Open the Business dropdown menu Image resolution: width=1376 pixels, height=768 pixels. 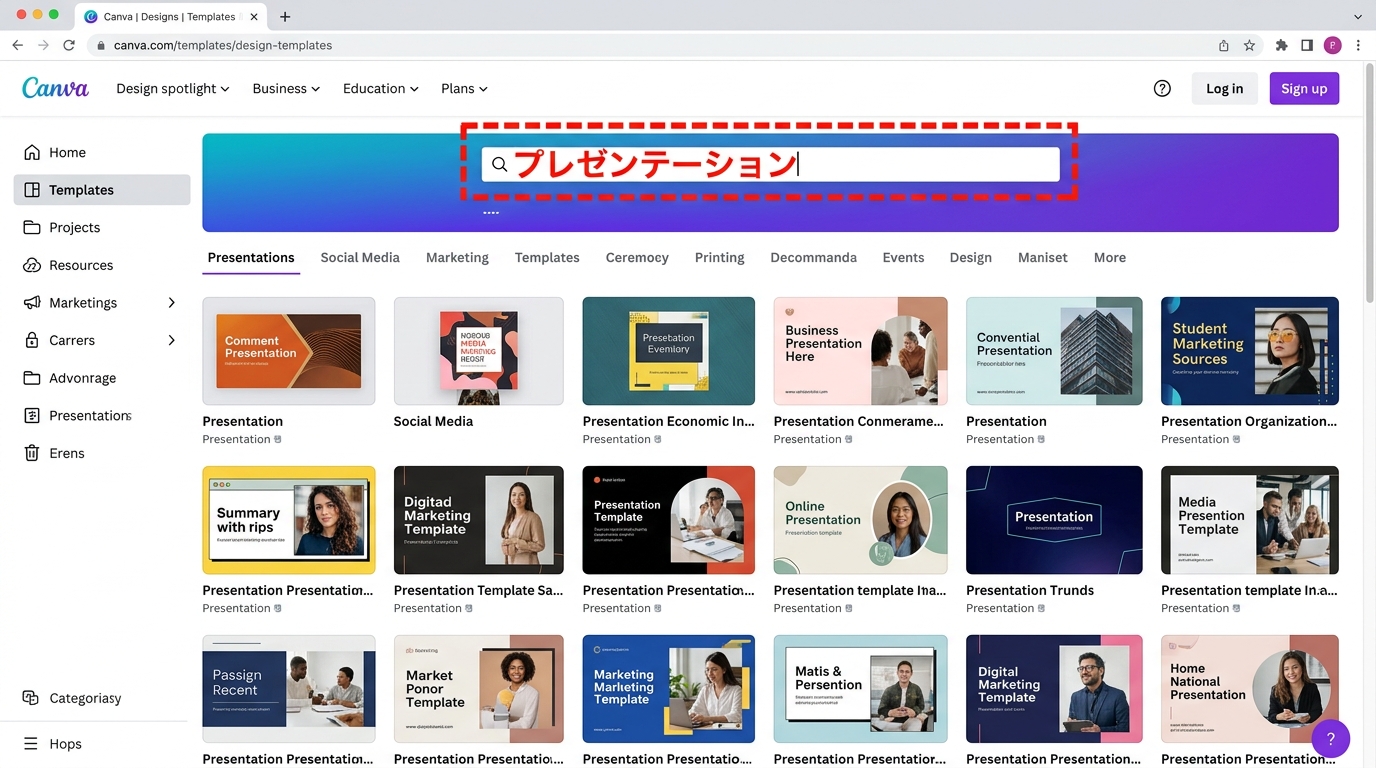tap(286, 88)
